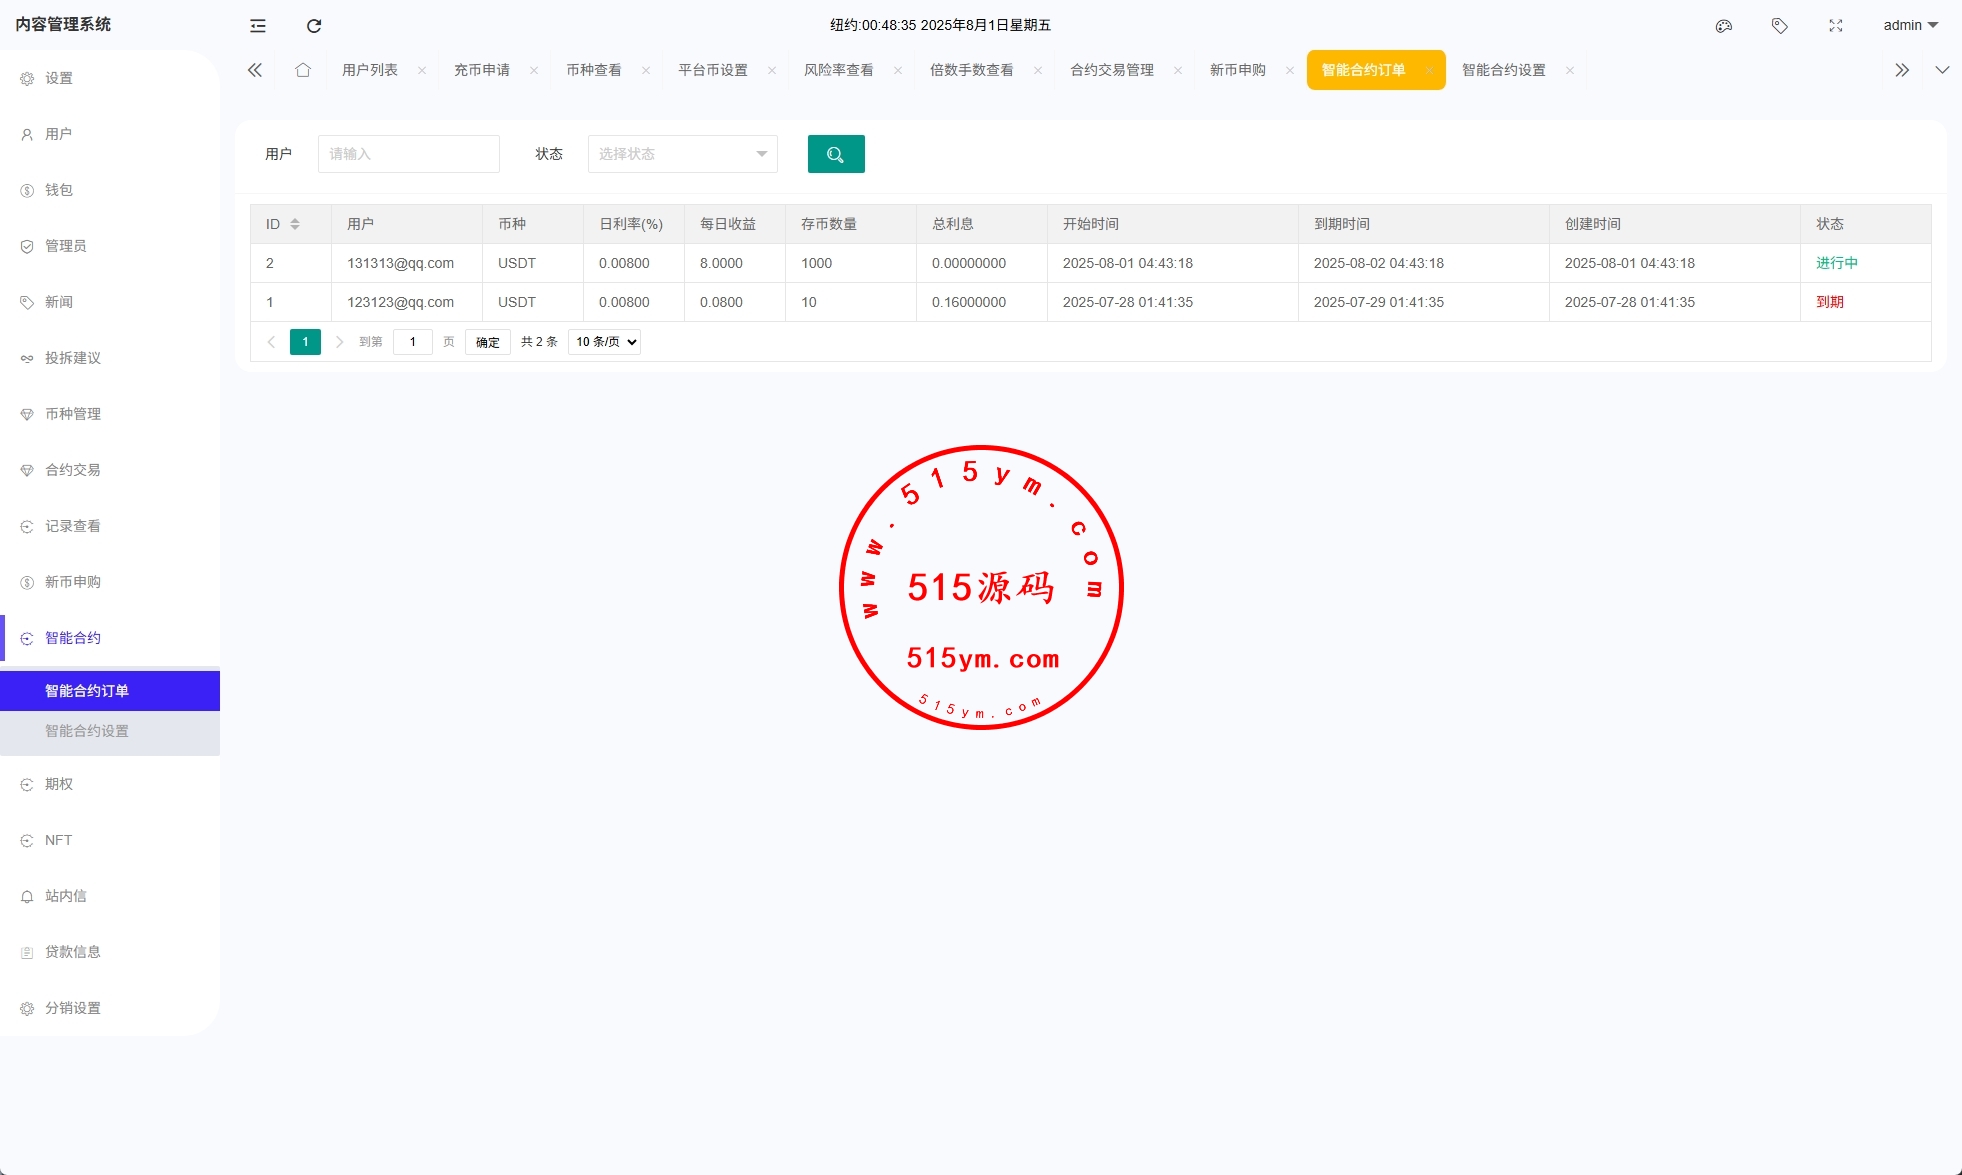Go to the home tab icon
Viewport: 1962px width, 1175px height.
click(303, 70)
